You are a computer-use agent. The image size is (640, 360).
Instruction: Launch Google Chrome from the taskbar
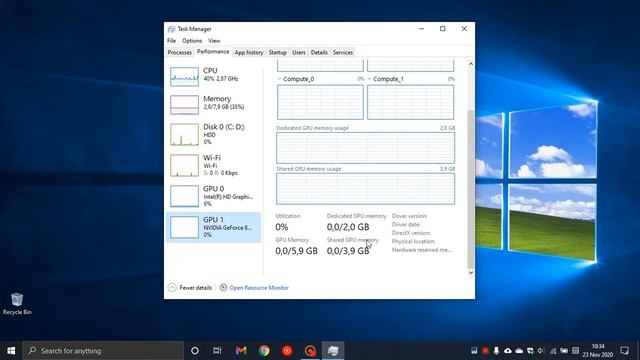click(264, 351)
